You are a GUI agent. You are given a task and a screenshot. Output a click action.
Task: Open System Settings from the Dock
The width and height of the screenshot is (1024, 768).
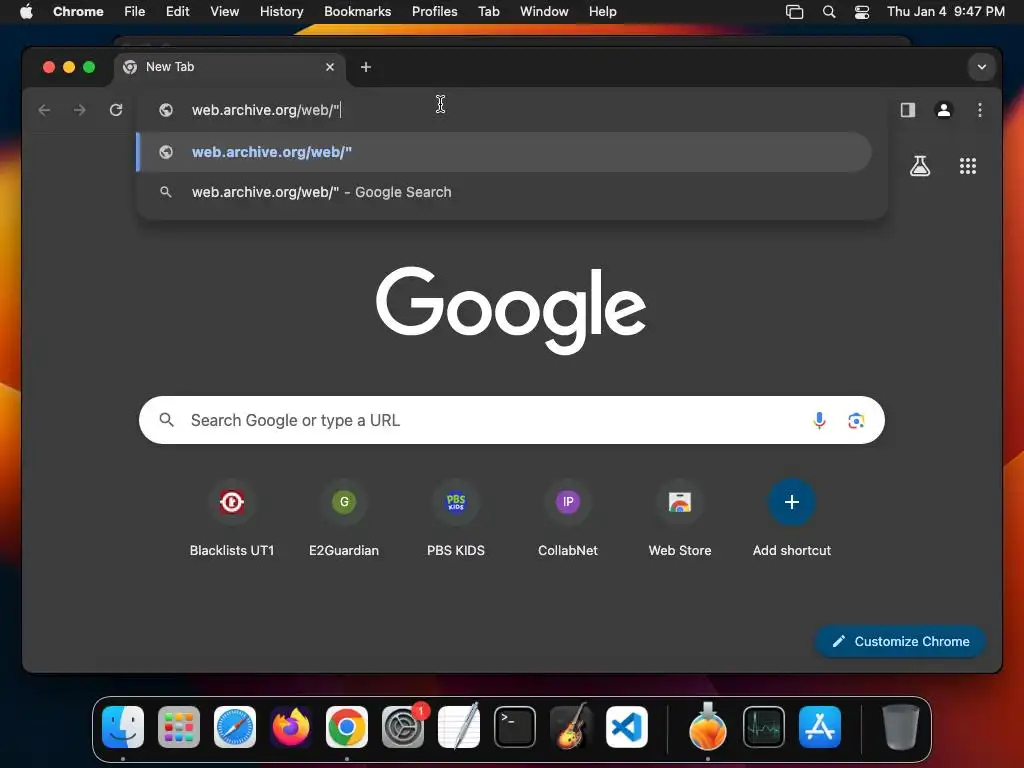pos(403,727)
